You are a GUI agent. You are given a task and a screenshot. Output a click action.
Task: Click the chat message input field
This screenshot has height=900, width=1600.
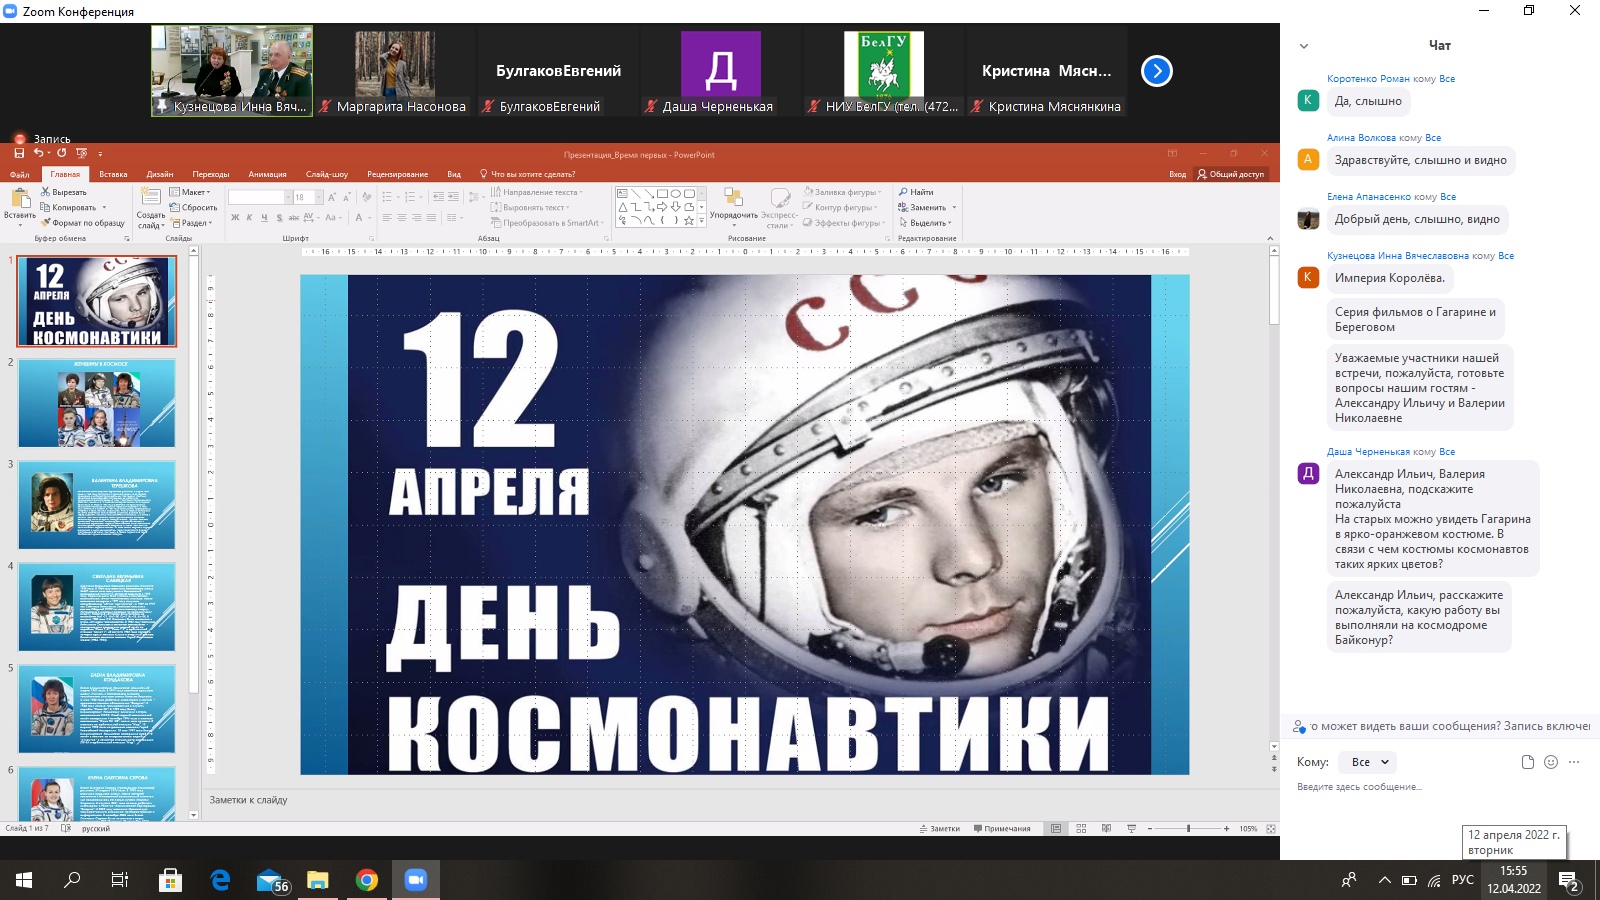(x=1440, y=787)
